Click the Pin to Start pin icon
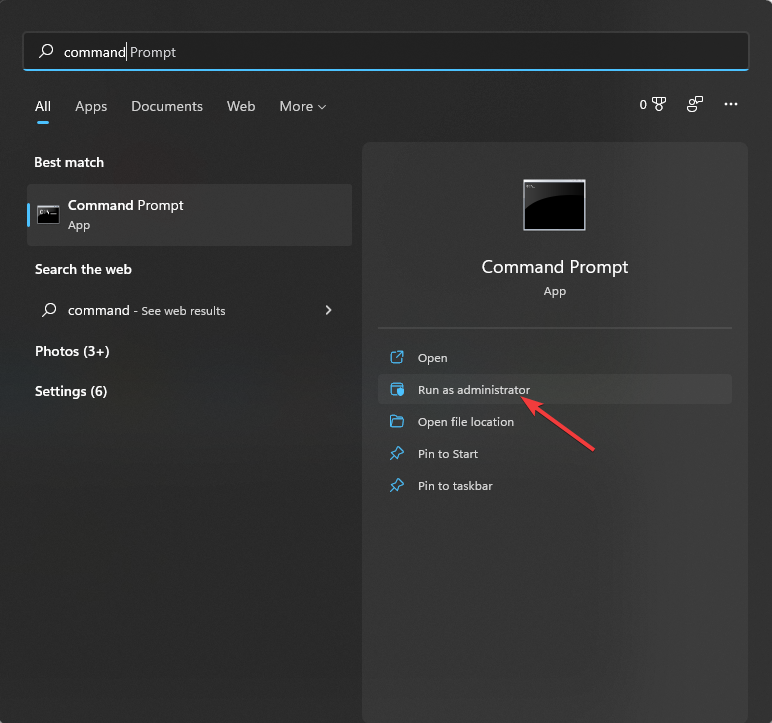Screen dimensions: 772x723 point(397,454)
